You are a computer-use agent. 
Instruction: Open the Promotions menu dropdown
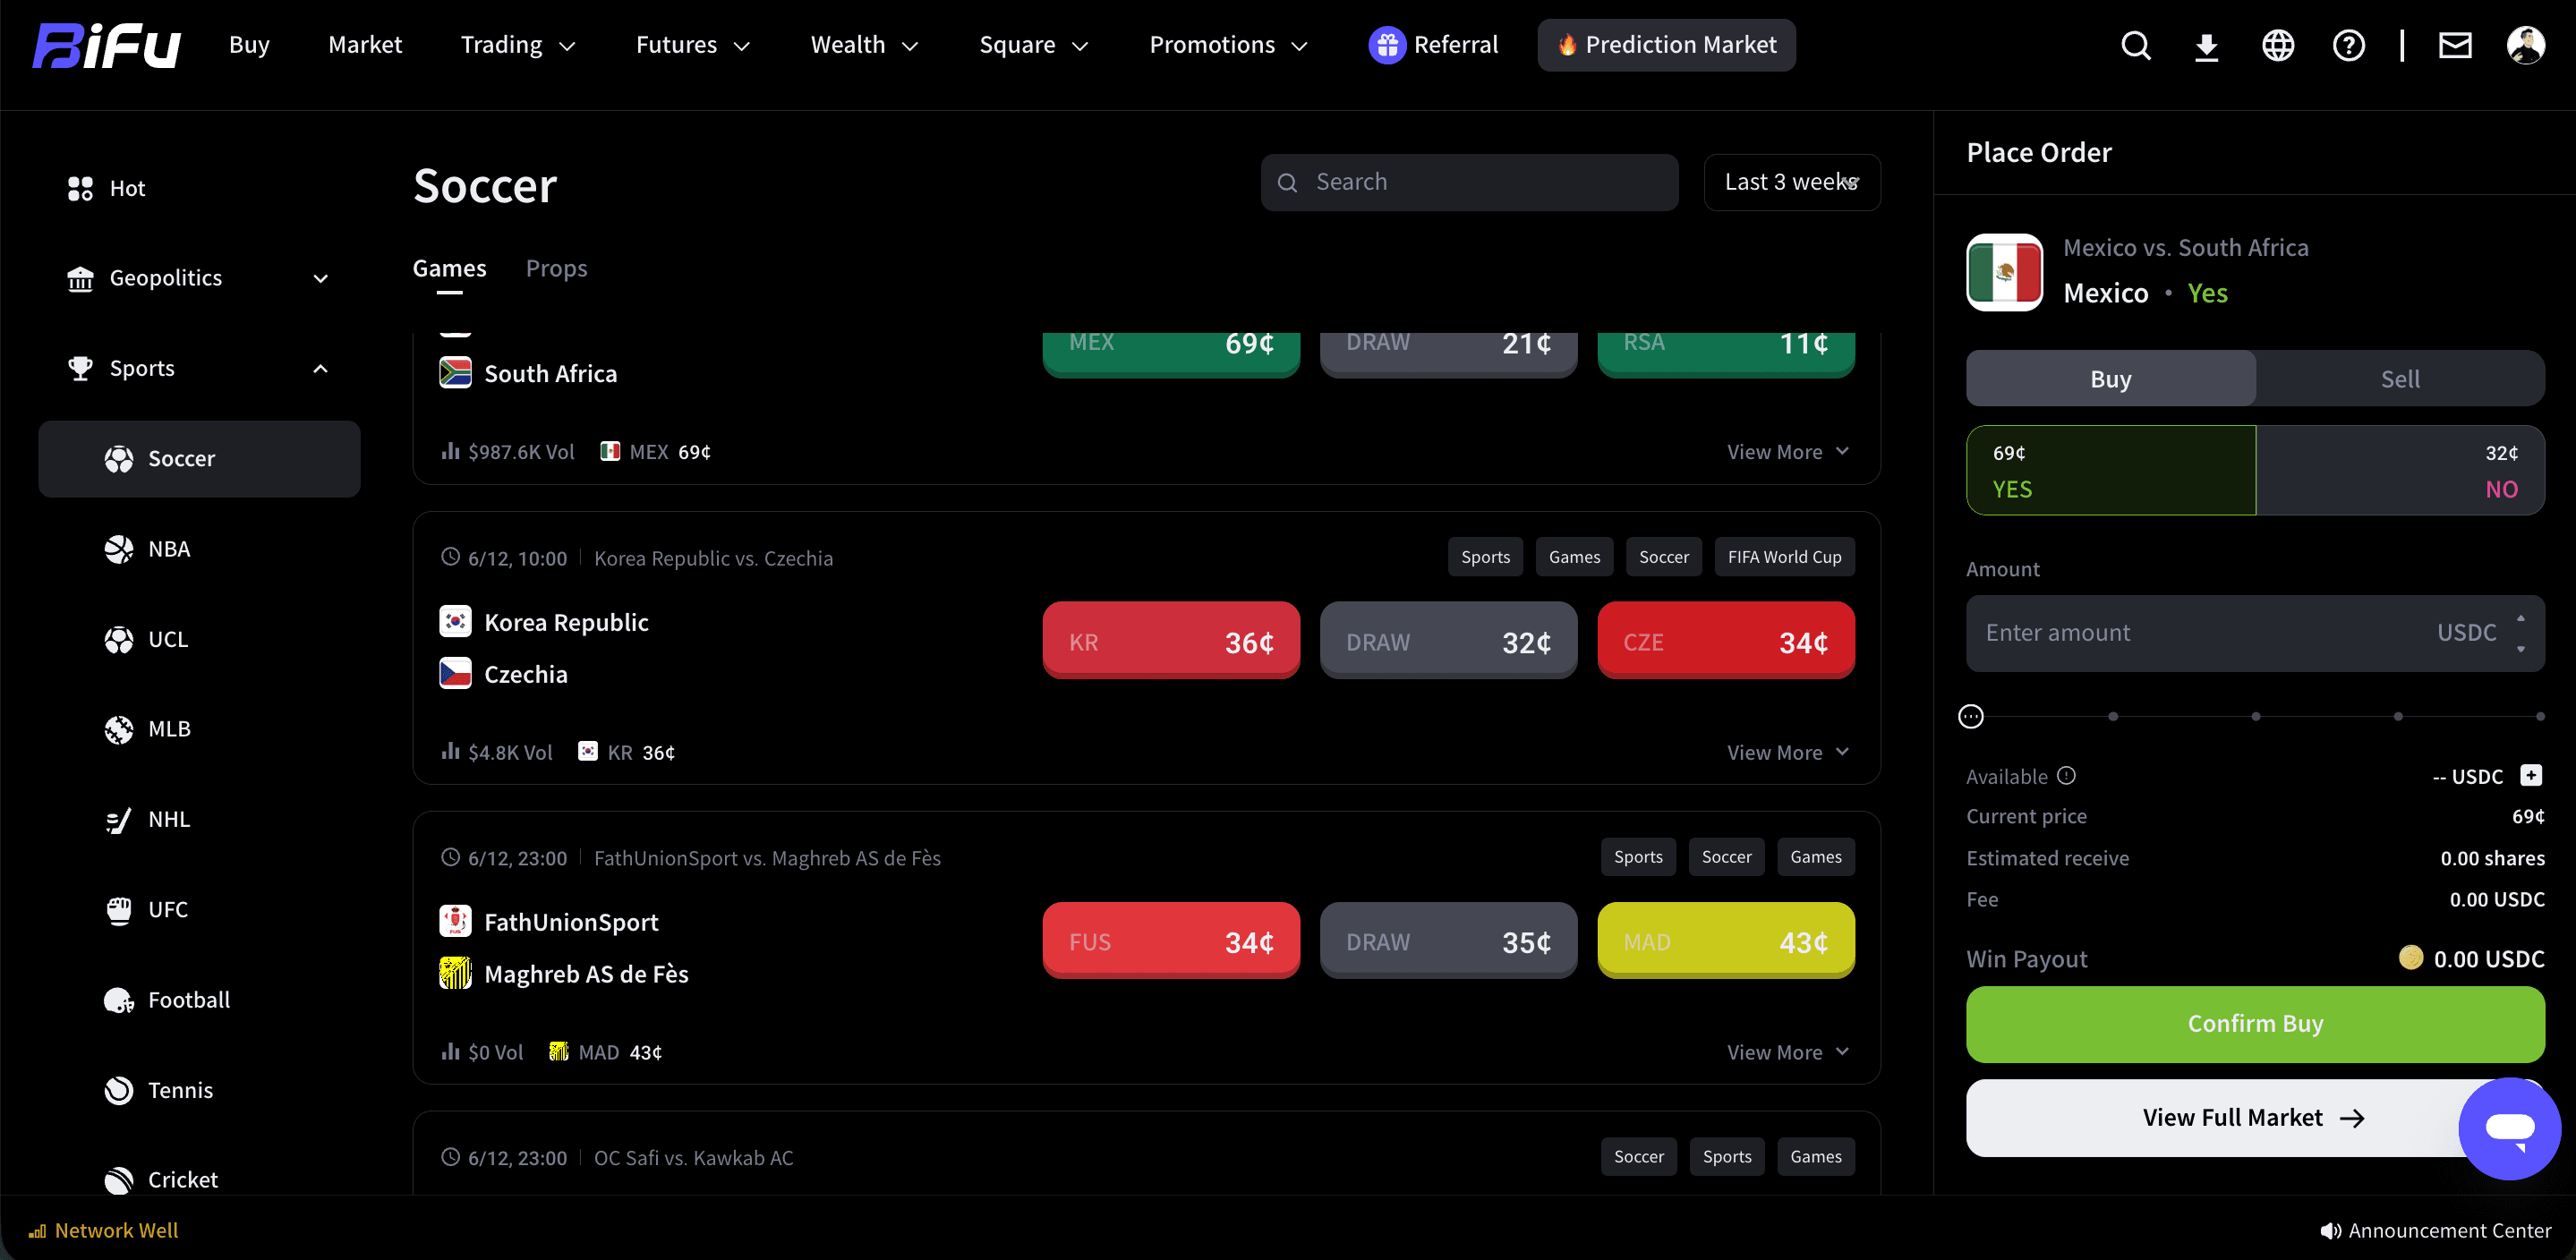[1228, 45]
